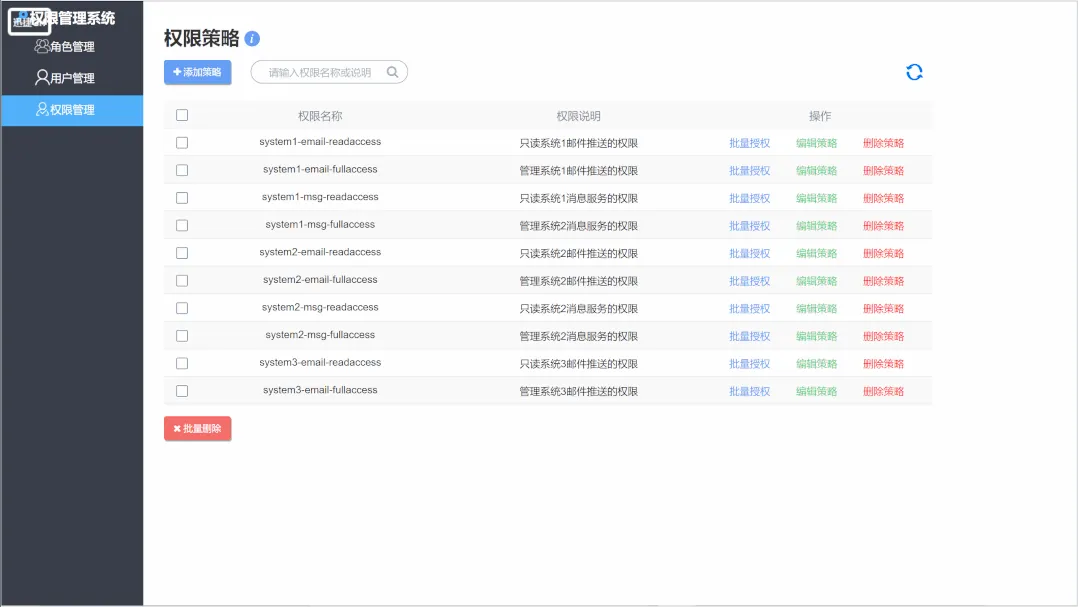Click the 权限名称 column header
Viewport: 1078px width, 607px height.
tap(320, 116)
